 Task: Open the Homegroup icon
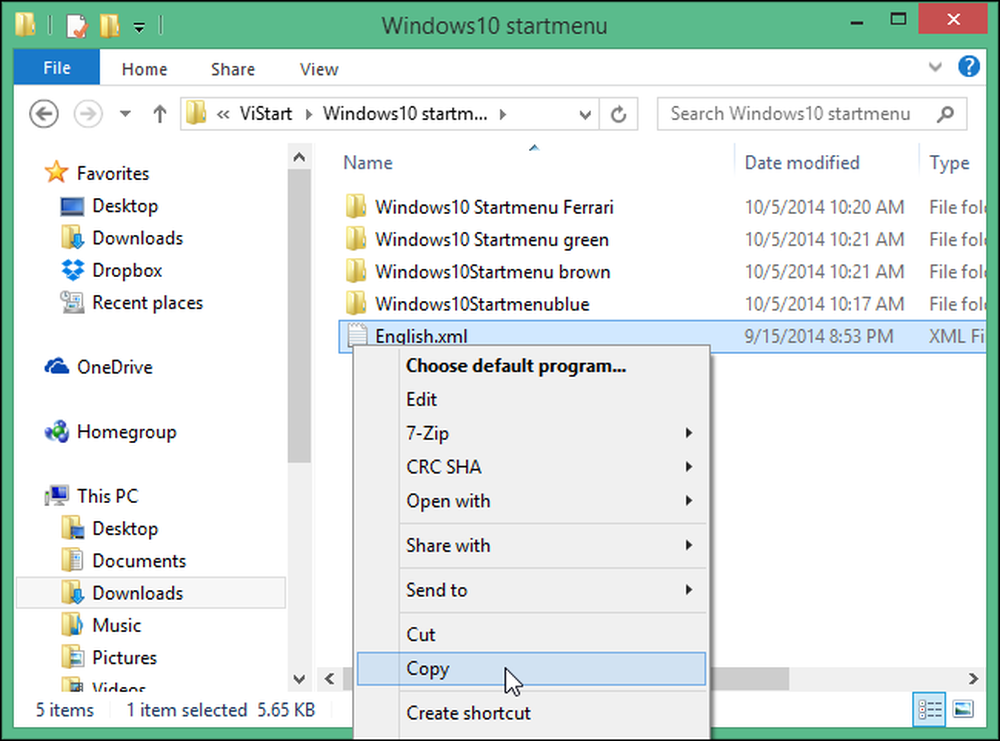(x=57, y=432)
